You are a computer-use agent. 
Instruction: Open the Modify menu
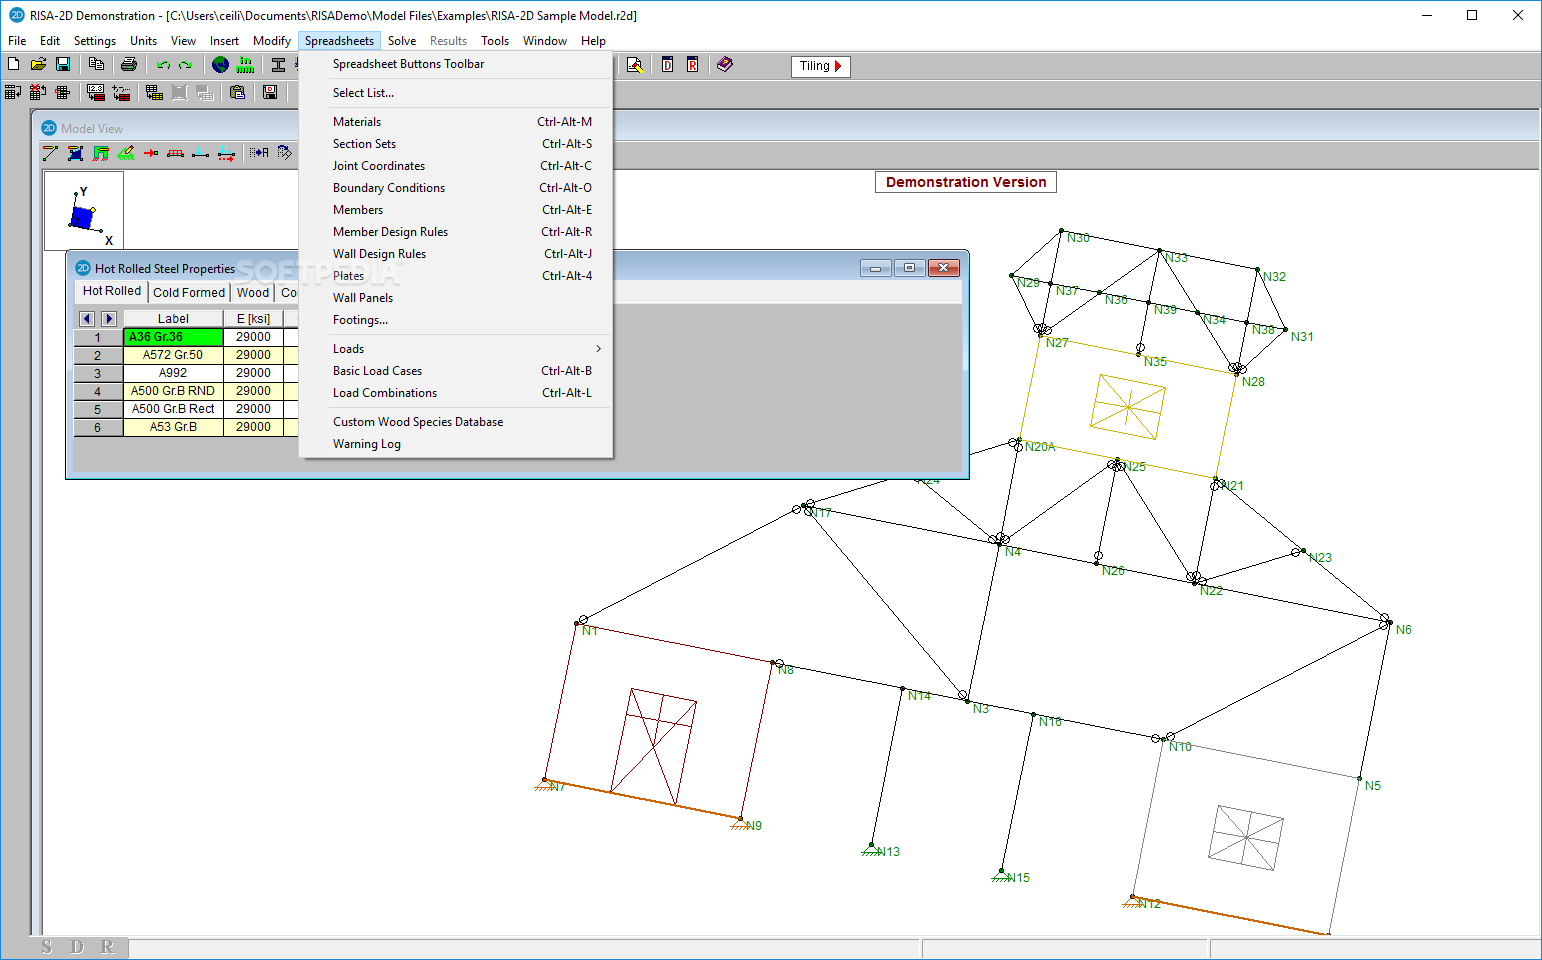click(x=271, y=41)
